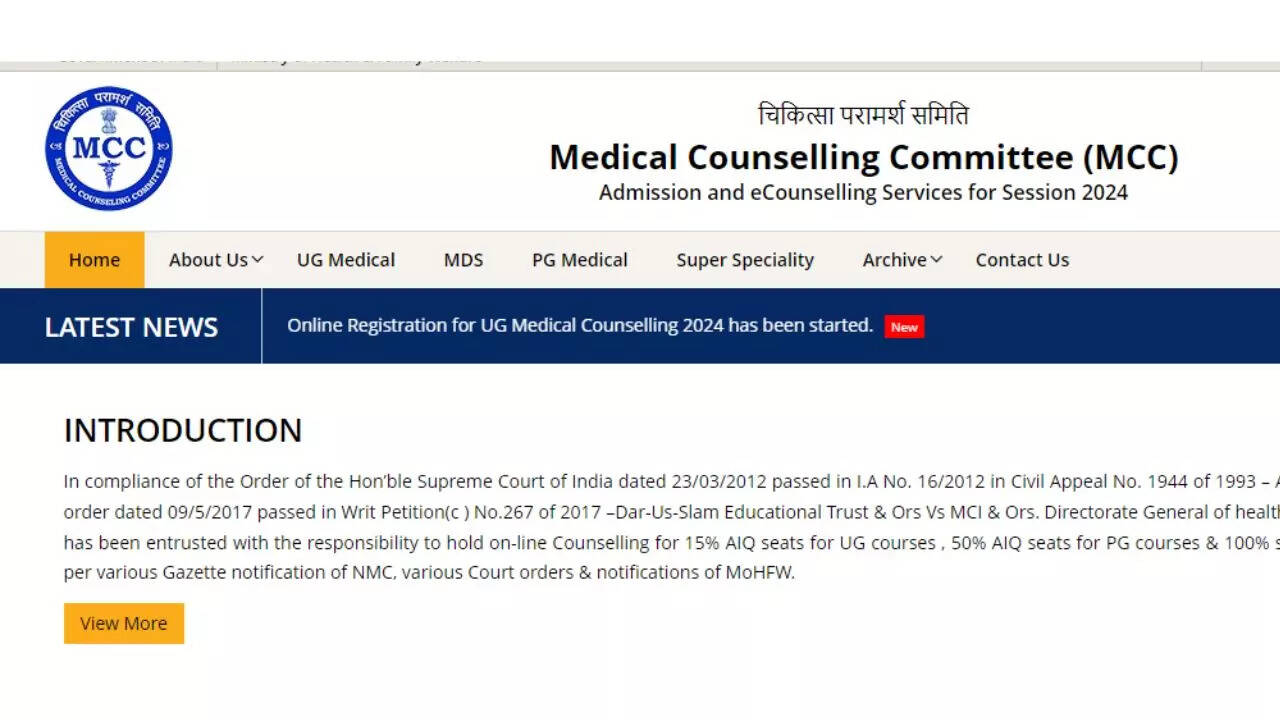Select the PG Medical menu entry
The width and height of the screenshot is (1280, 720).
pos(579,259)
